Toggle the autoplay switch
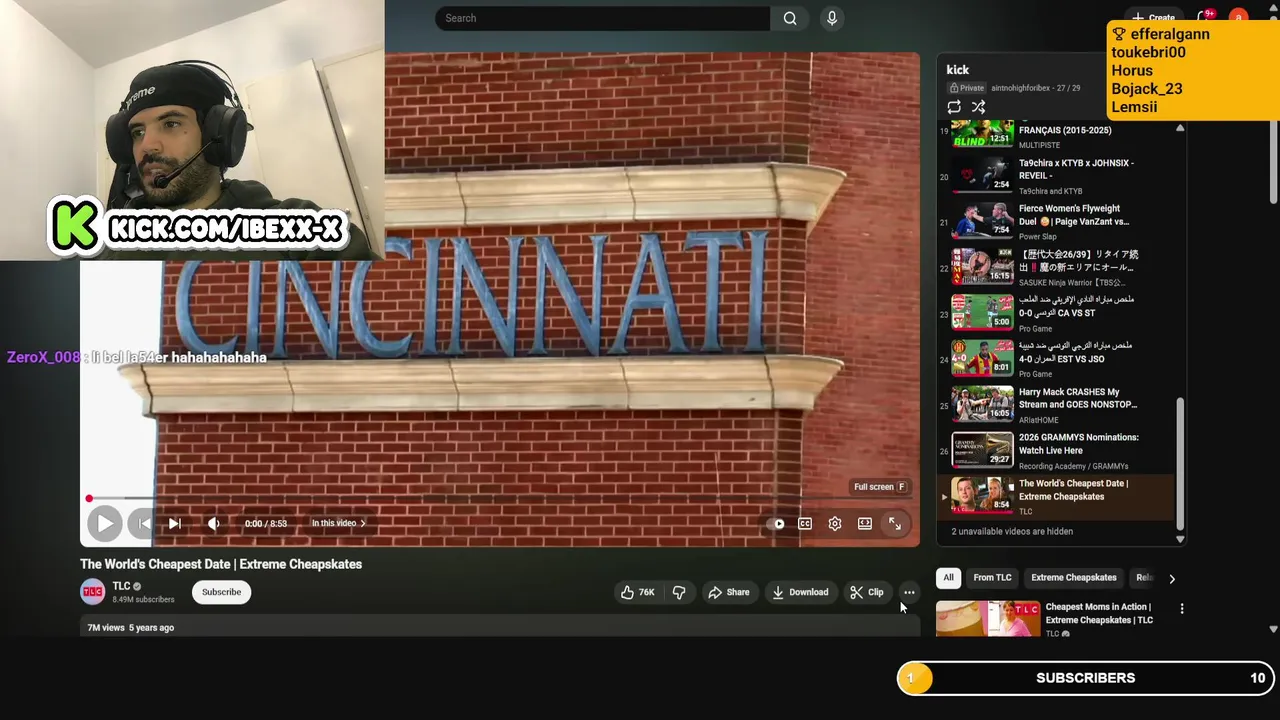Image resolution: width=1280 pixels, height=720 pixels. (775, 523)
